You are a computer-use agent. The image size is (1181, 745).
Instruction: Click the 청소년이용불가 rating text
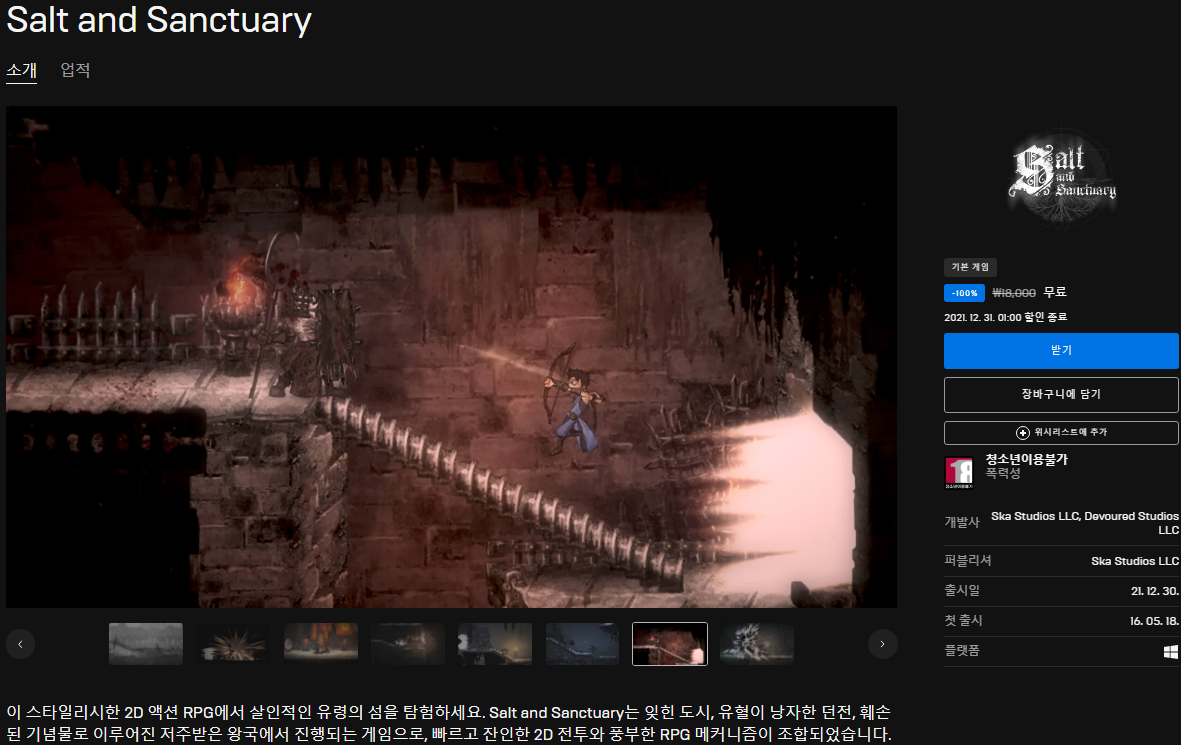1027,459
